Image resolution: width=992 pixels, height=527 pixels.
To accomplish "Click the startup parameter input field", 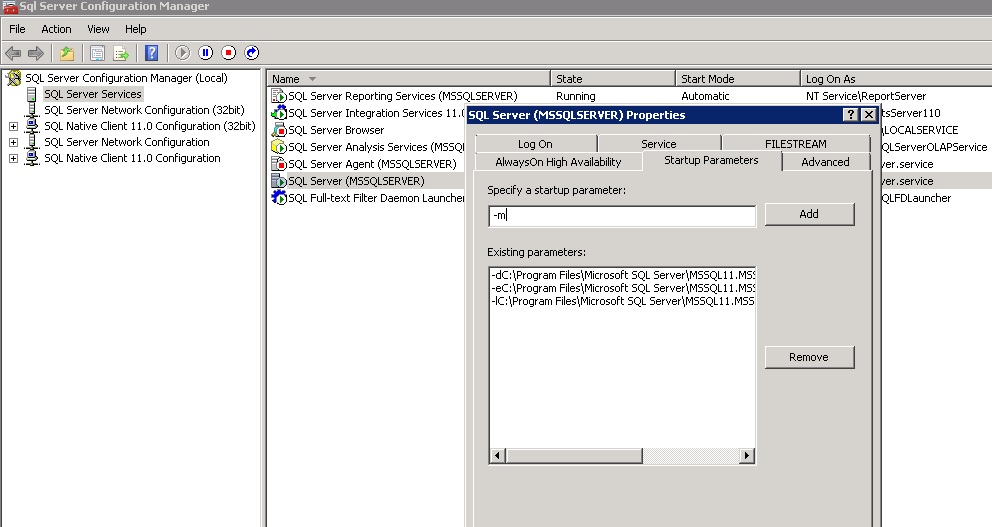I will point(622,216).
